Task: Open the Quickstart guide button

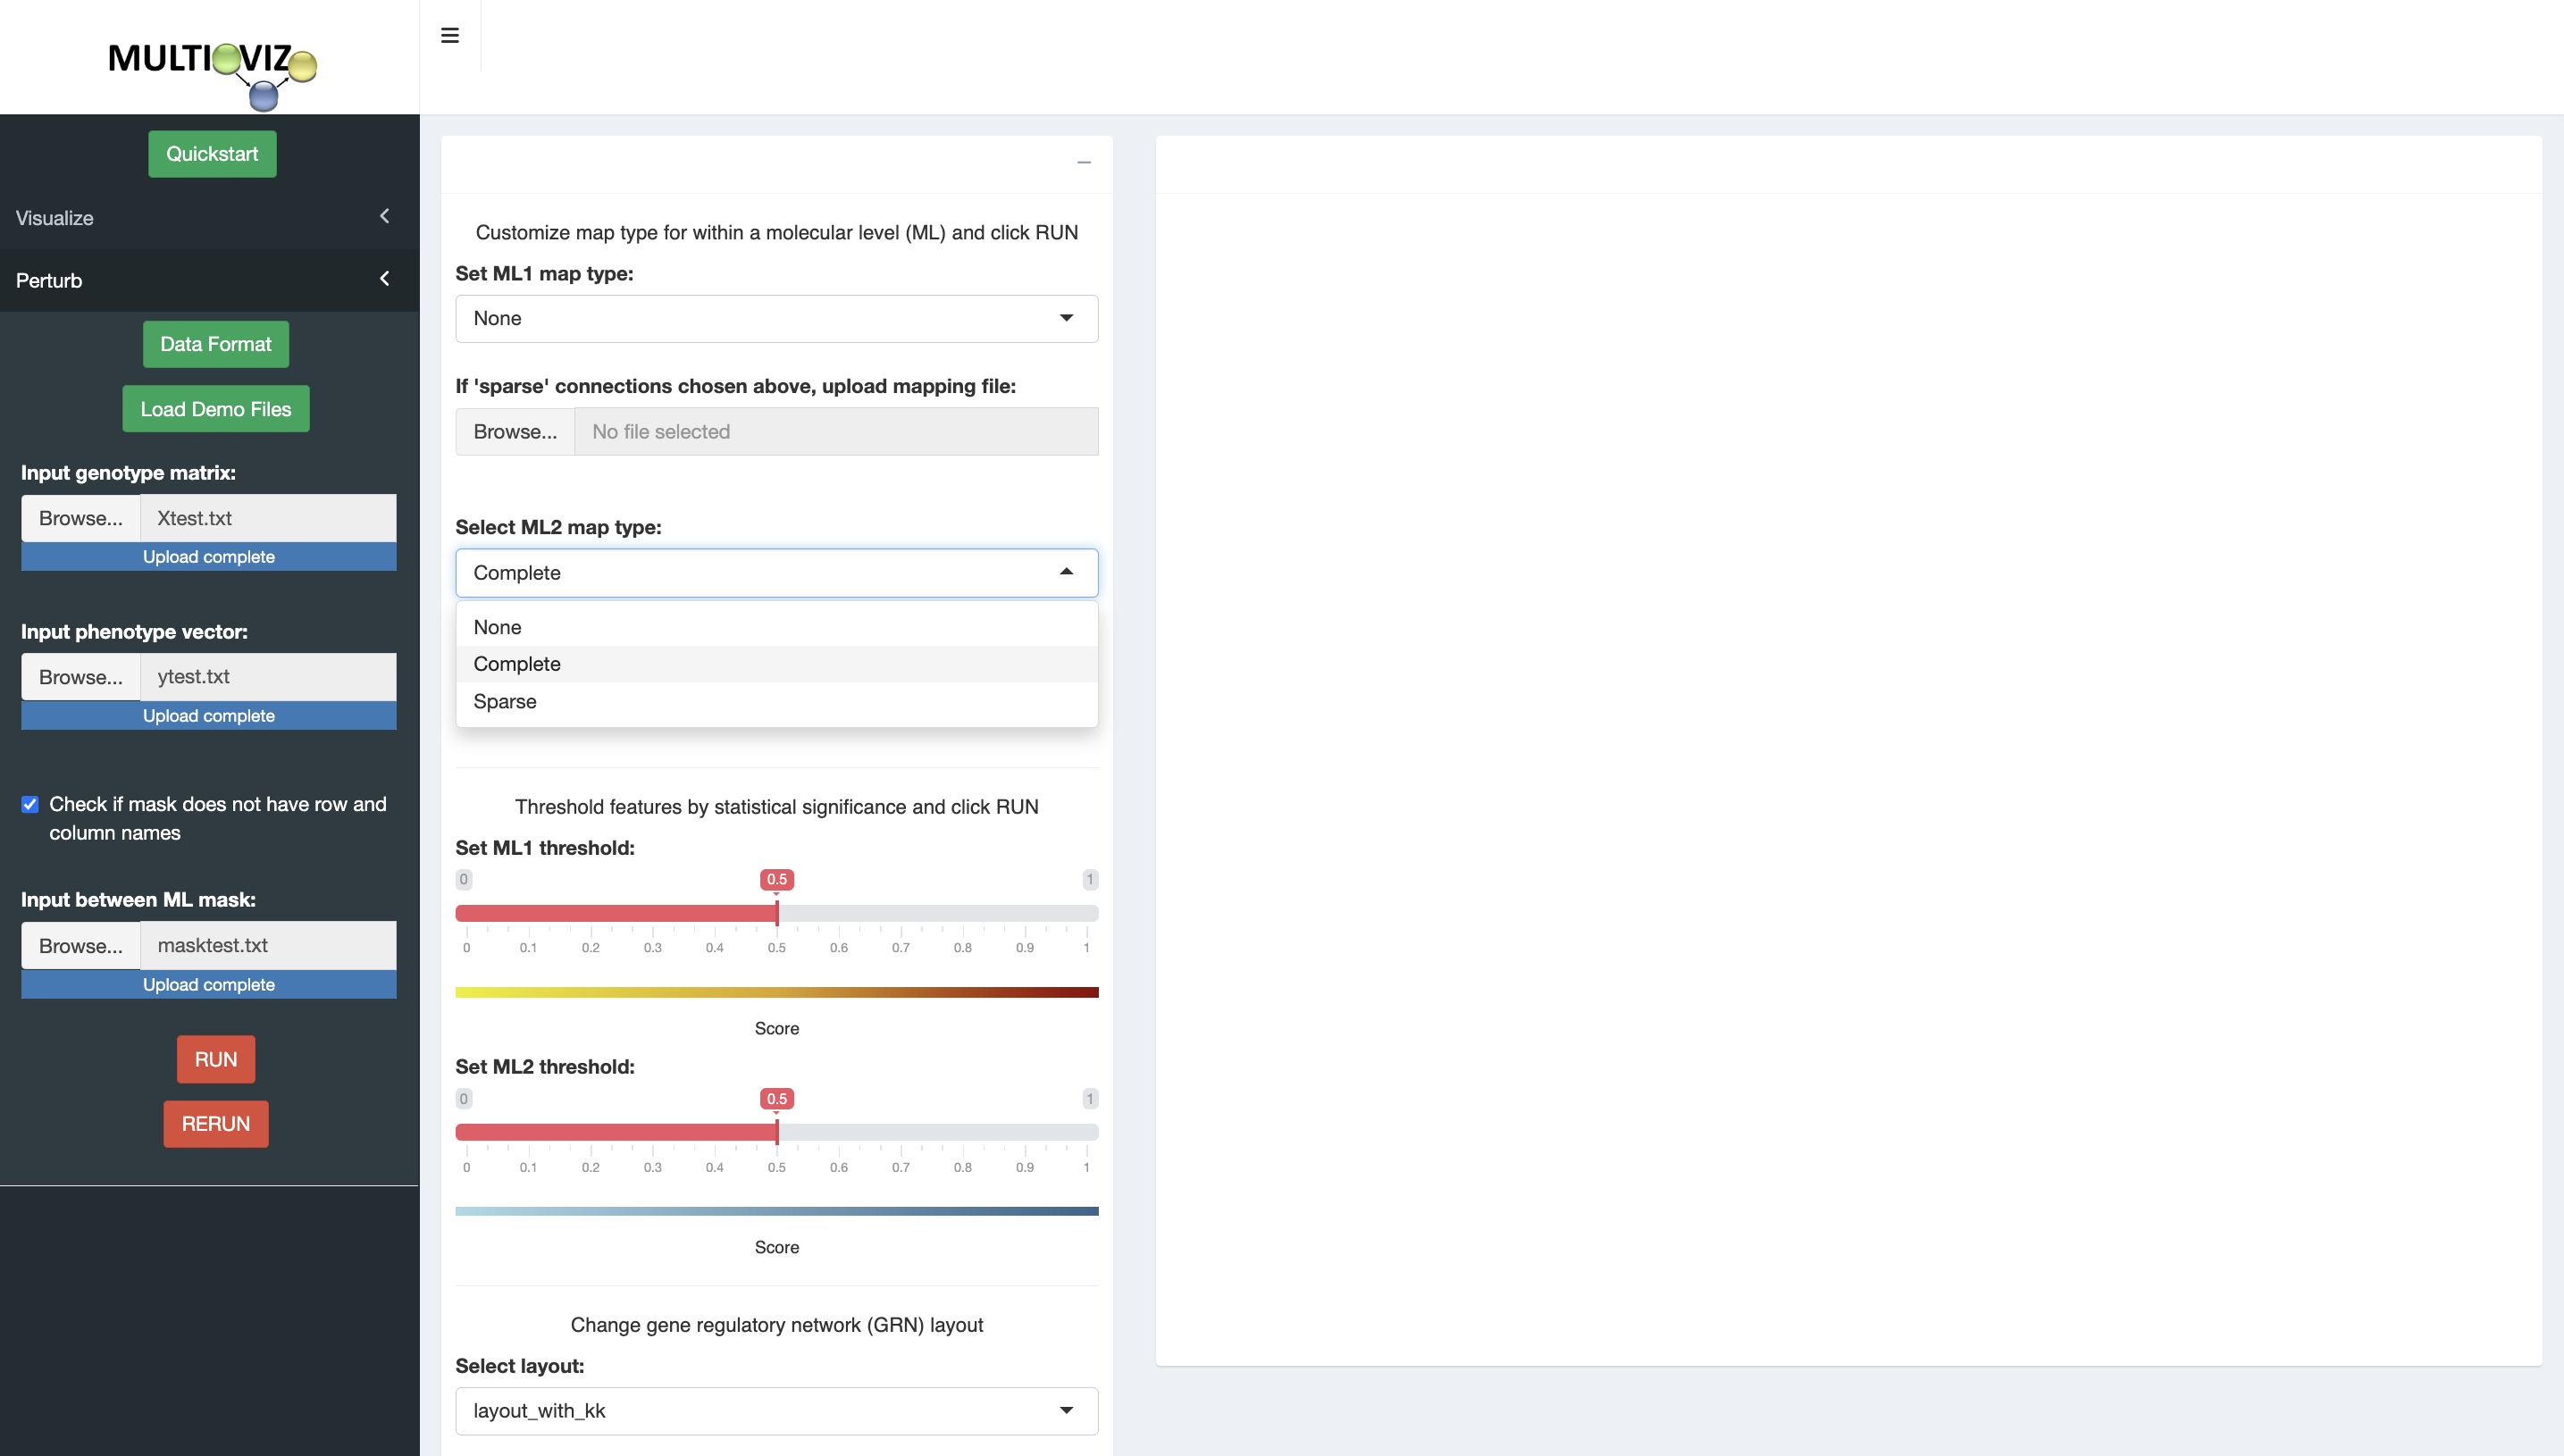Action: (x=212, y=154)
